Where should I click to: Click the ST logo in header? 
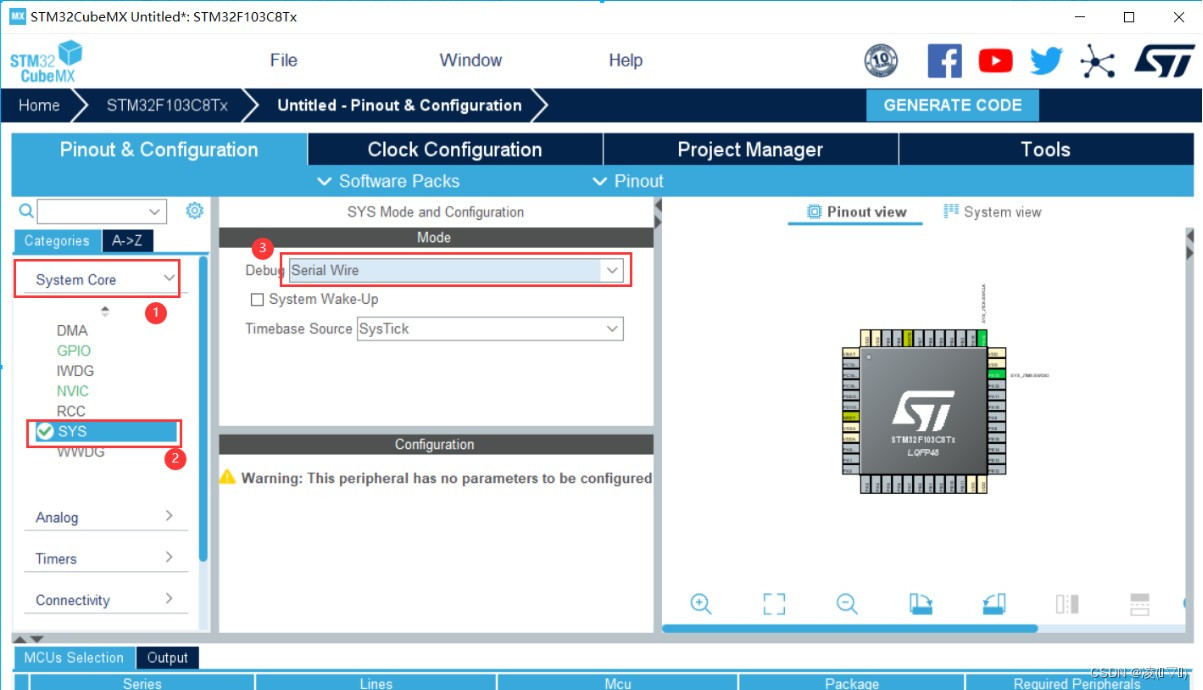click(x=1163, y=62)
